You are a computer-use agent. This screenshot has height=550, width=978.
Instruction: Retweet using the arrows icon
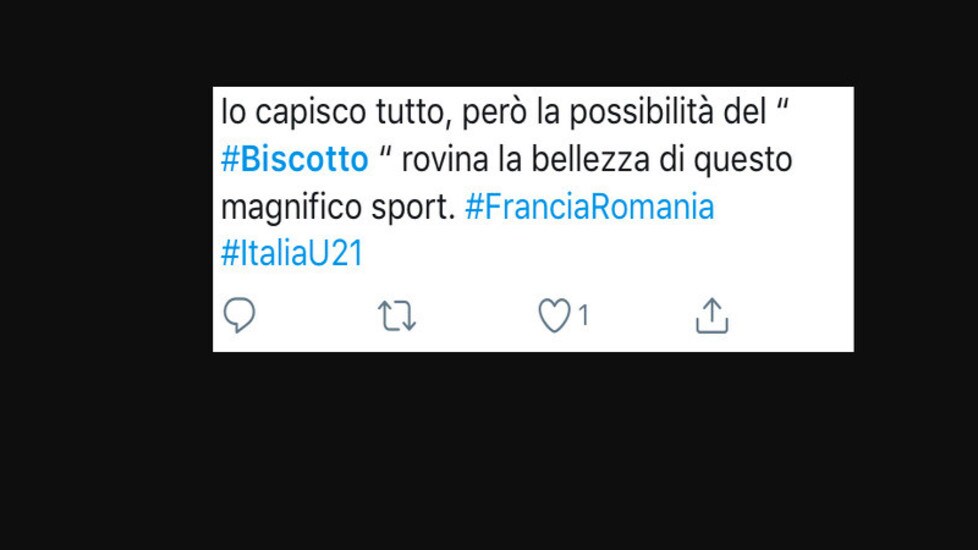tap(397, 316)
